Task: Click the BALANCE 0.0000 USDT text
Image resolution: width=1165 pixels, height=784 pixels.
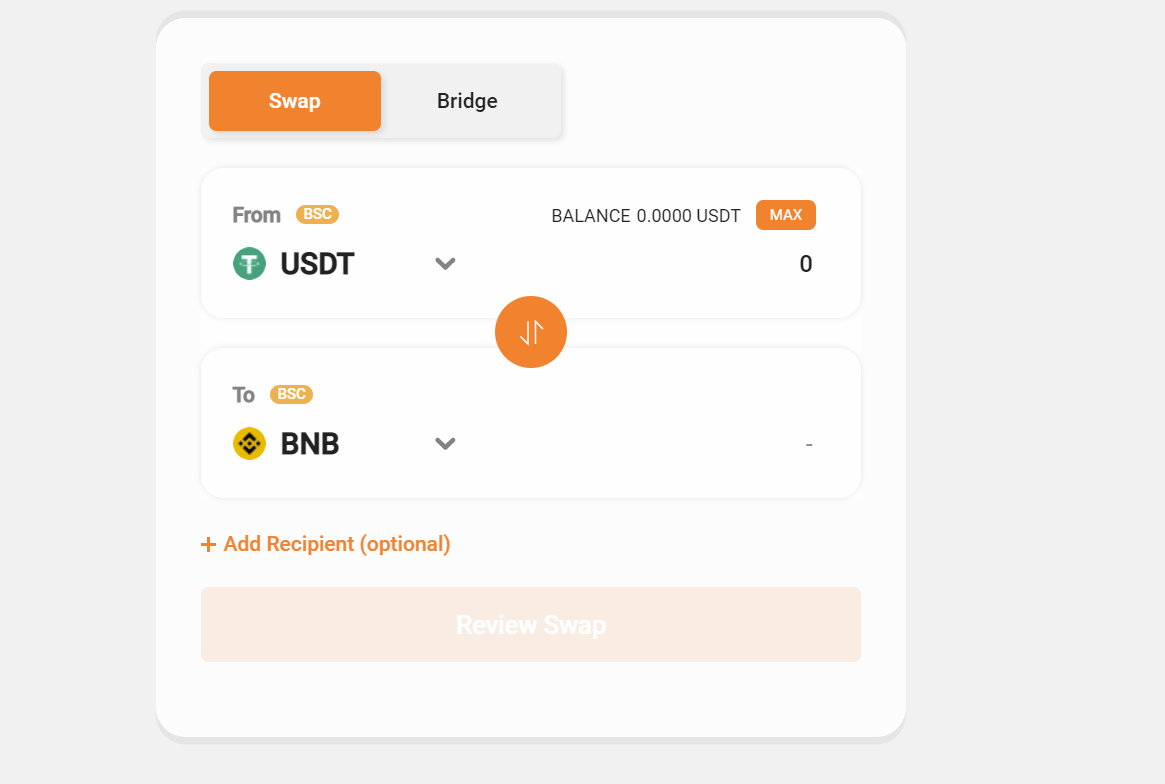Action: (x=646, y=216)
